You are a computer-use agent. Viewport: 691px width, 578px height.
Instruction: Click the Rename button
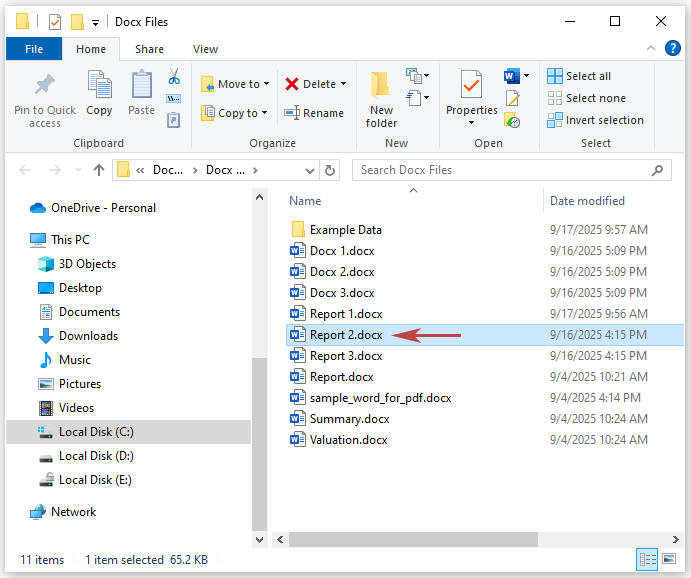tap(314, 113)
